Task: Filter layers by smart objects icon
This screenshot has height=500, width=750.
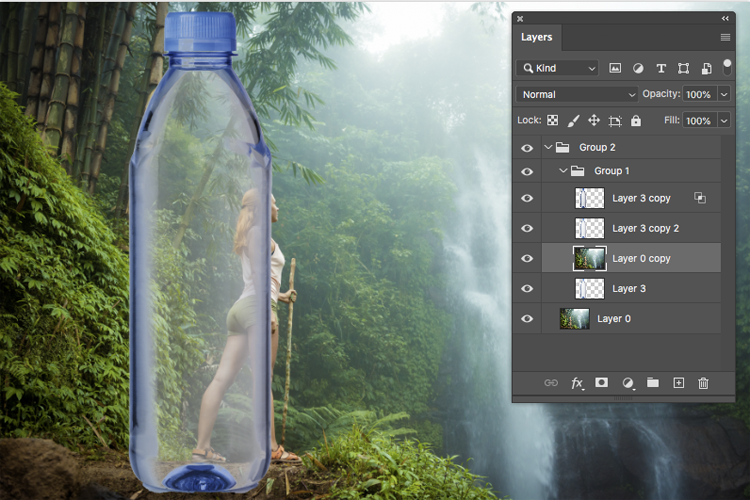Action: pyautogui.click(x=706, y=68)
